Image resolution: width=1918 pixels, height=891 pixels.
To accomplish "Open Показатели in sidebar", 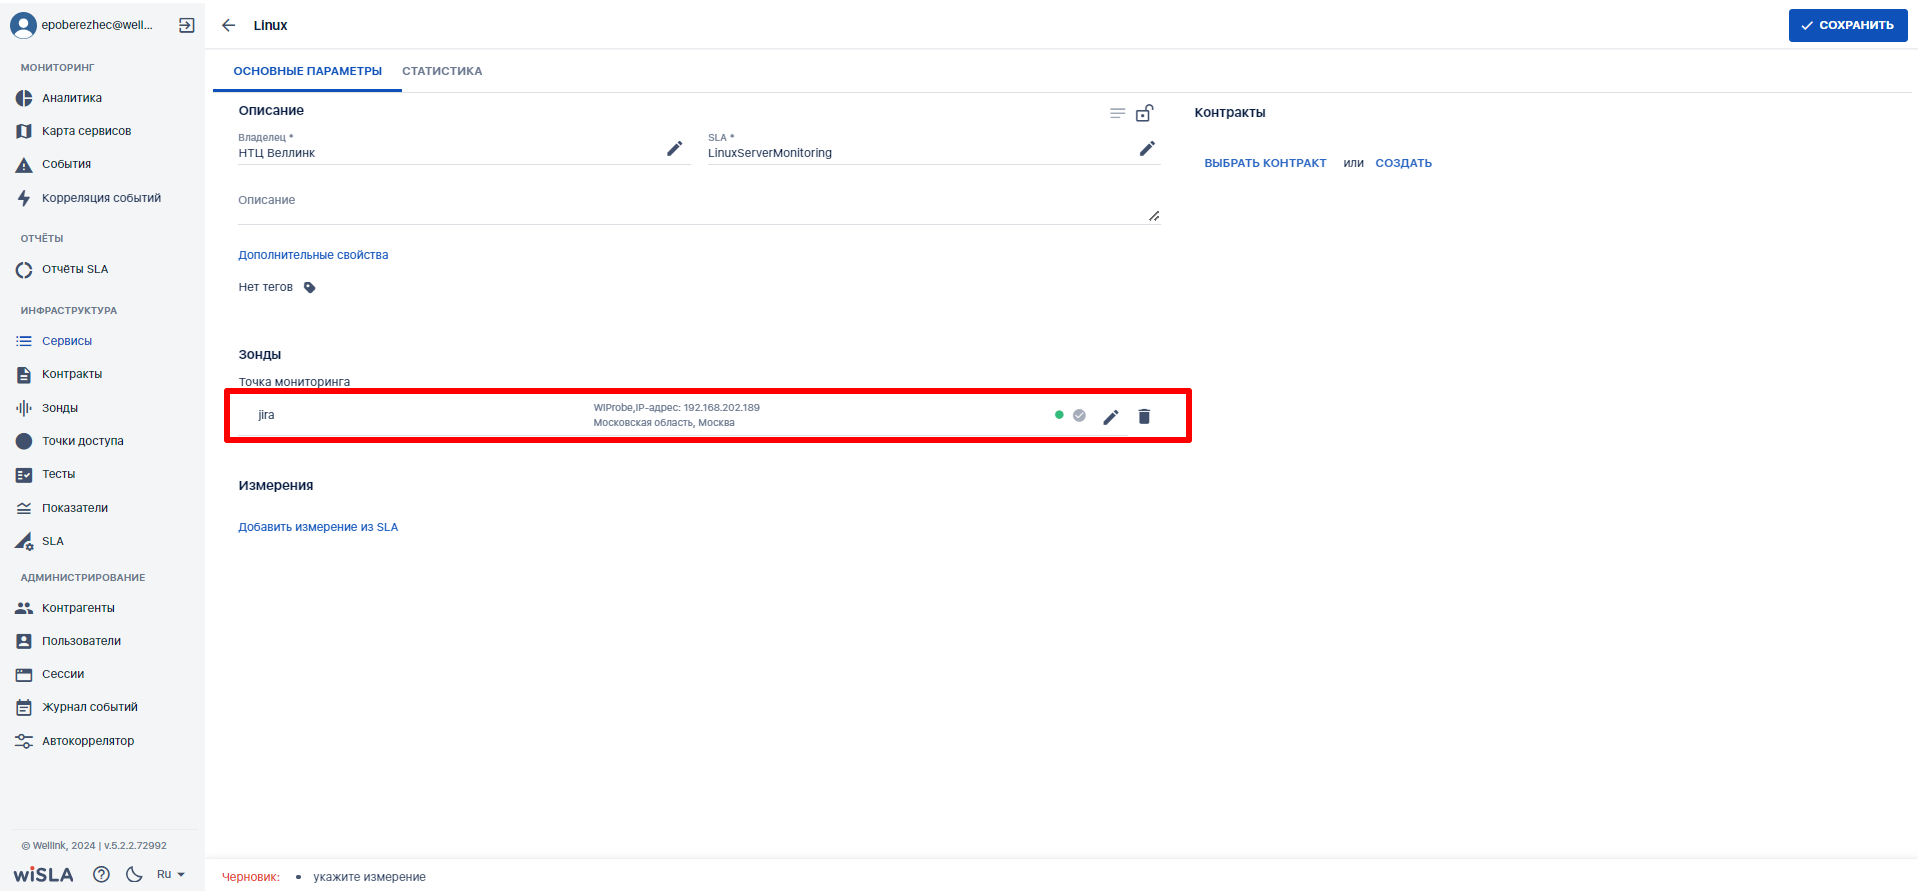I will (x=75, y=508).
